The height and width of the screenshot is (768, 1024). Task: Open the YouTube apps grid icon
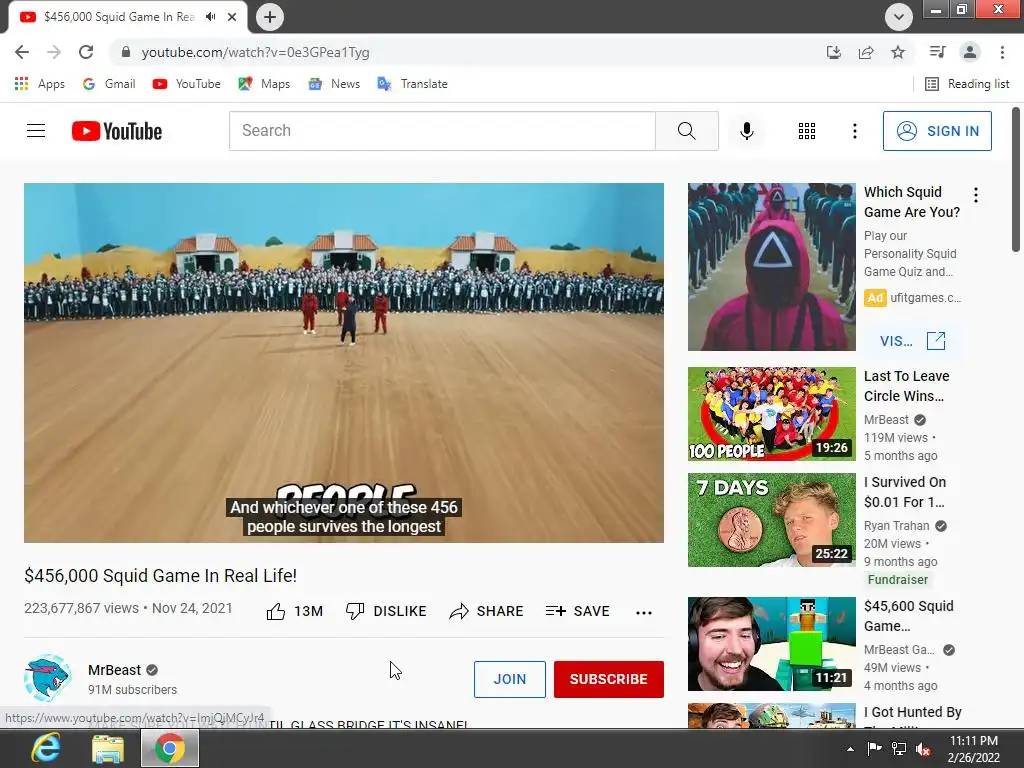pos(807,131)
